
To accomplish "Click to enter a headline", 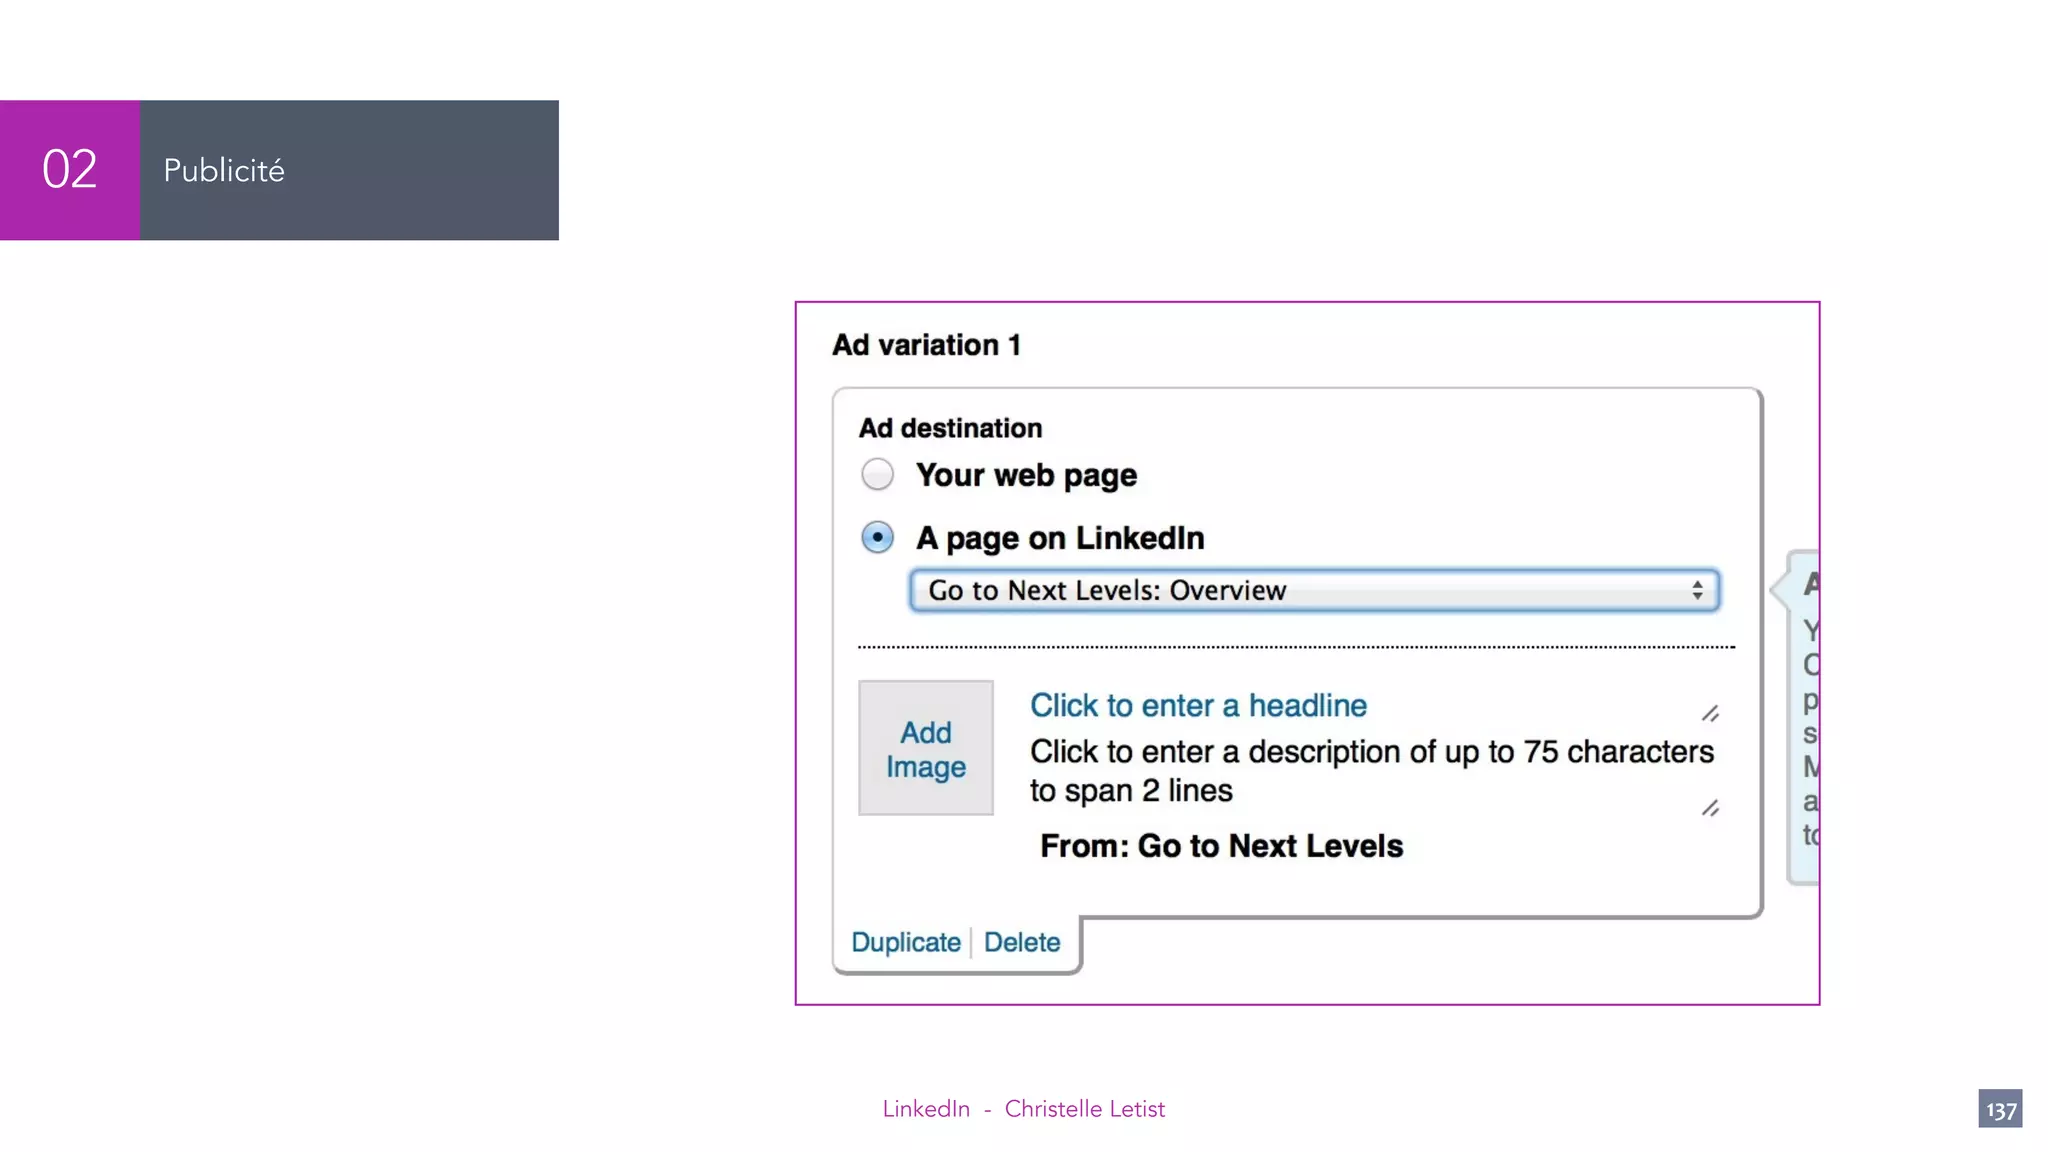I will (x=1198, y=705).
